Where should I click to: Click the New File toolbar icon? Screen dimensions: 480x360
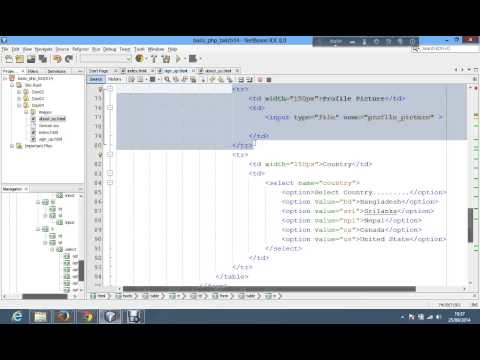click(x=9, y=59)
